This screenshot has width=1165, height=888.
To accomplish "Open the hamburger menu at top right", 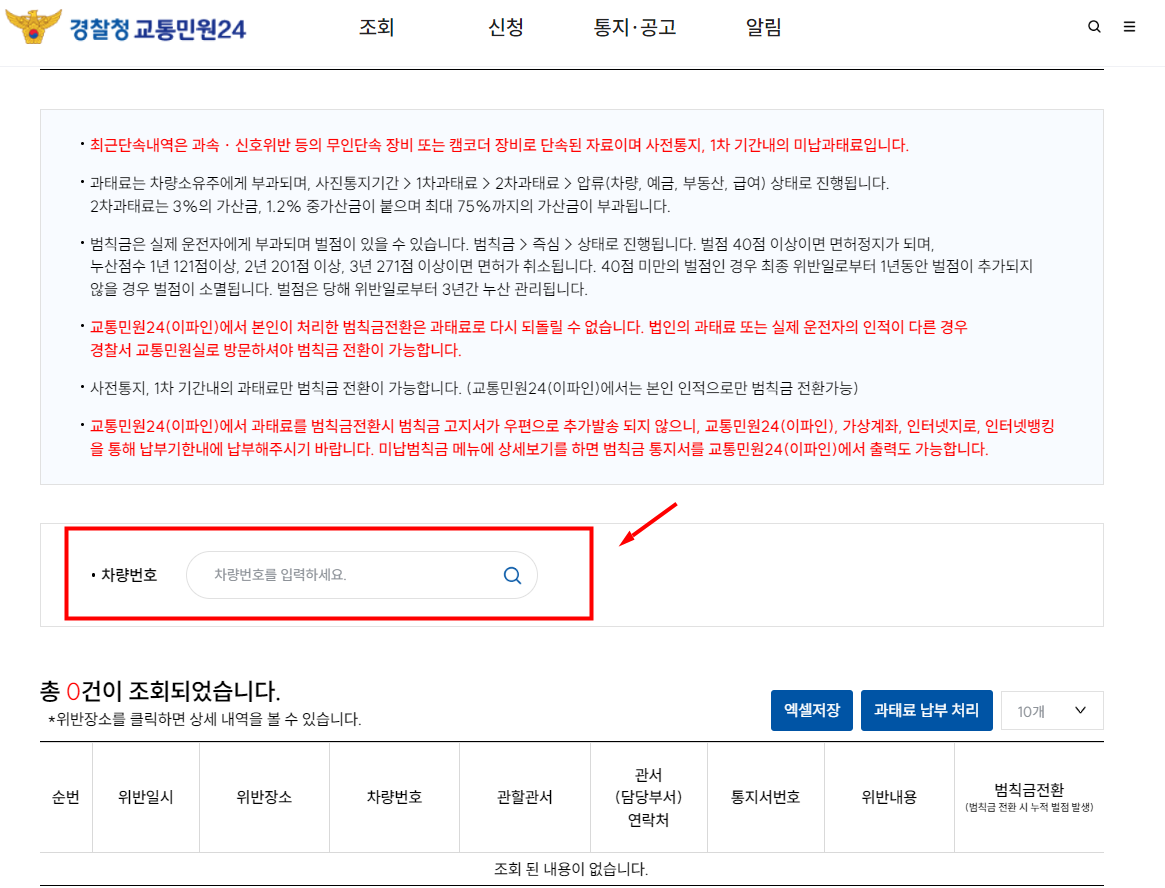I will pyautogui.click(x=1132, y=27).
